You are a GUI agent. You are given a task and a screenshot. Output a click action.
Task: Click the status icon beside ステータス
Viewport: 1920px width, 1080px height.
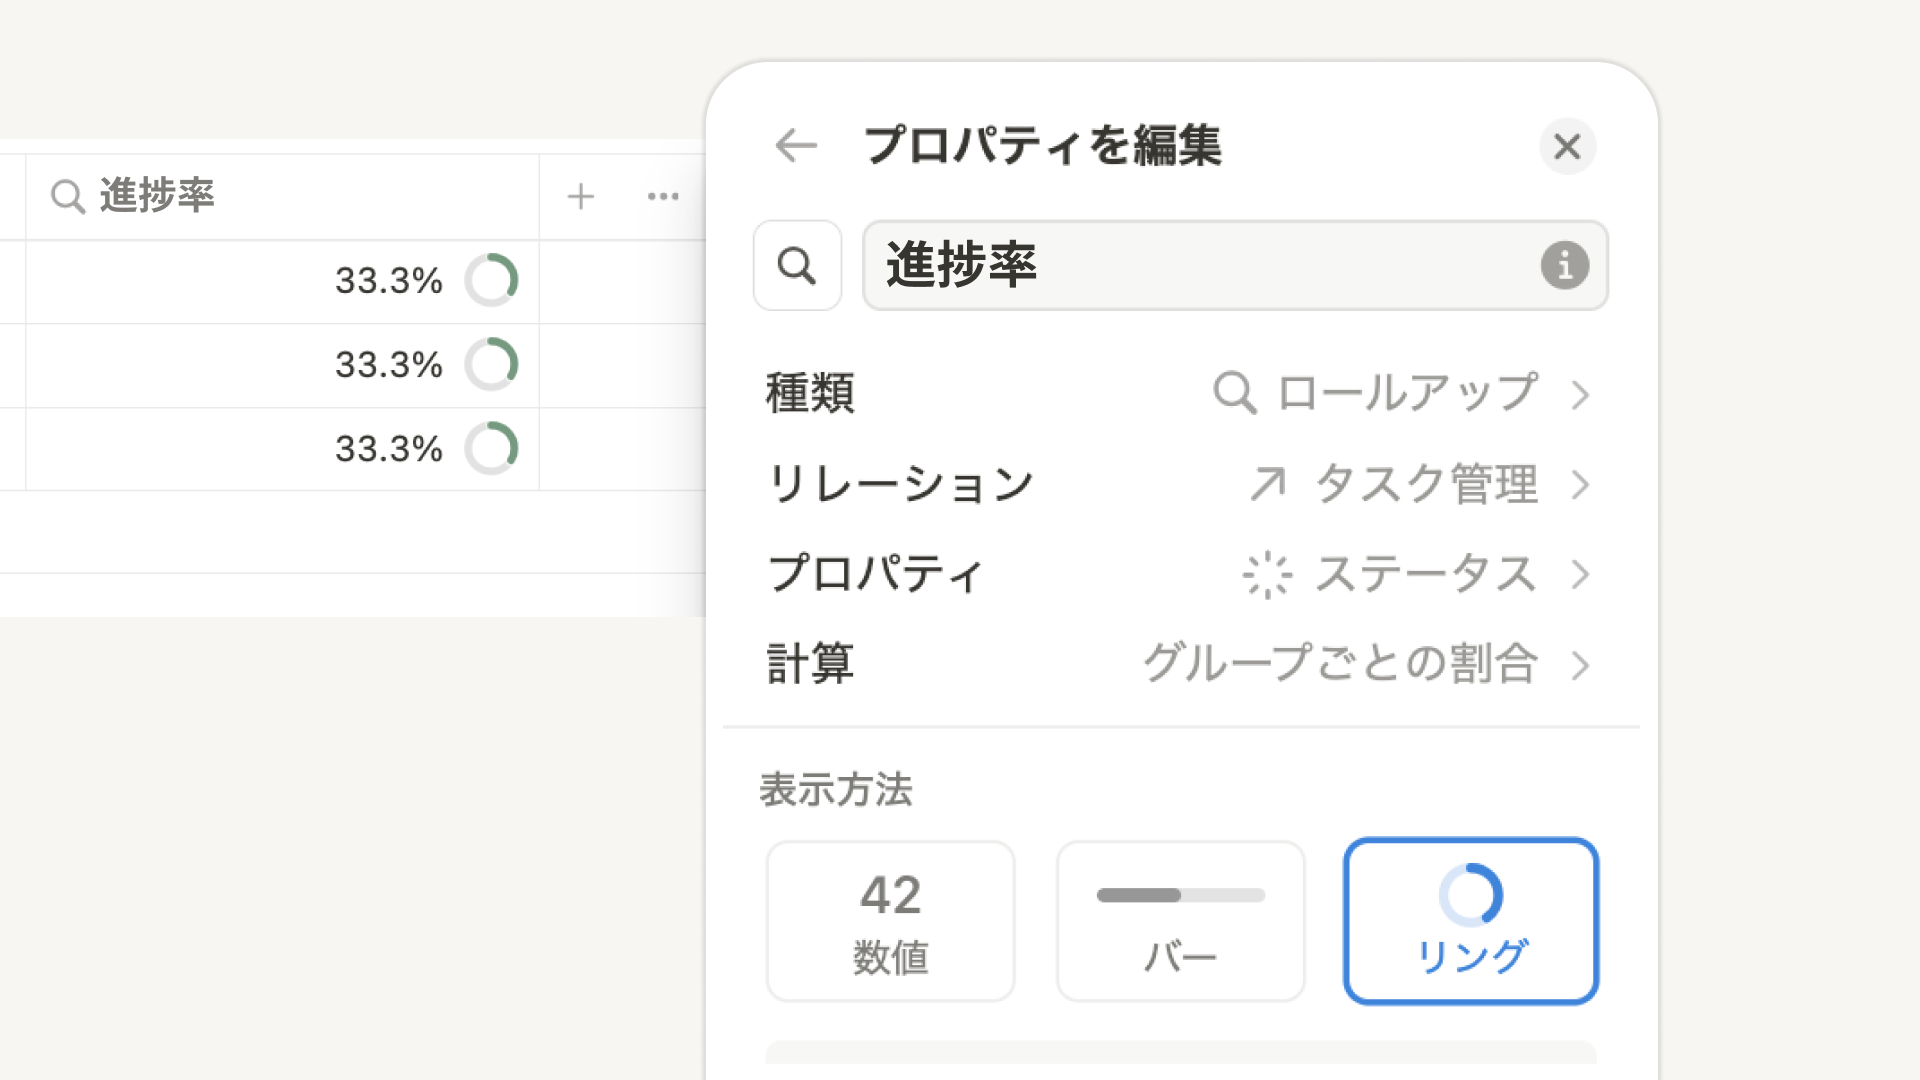(1266, 575)
